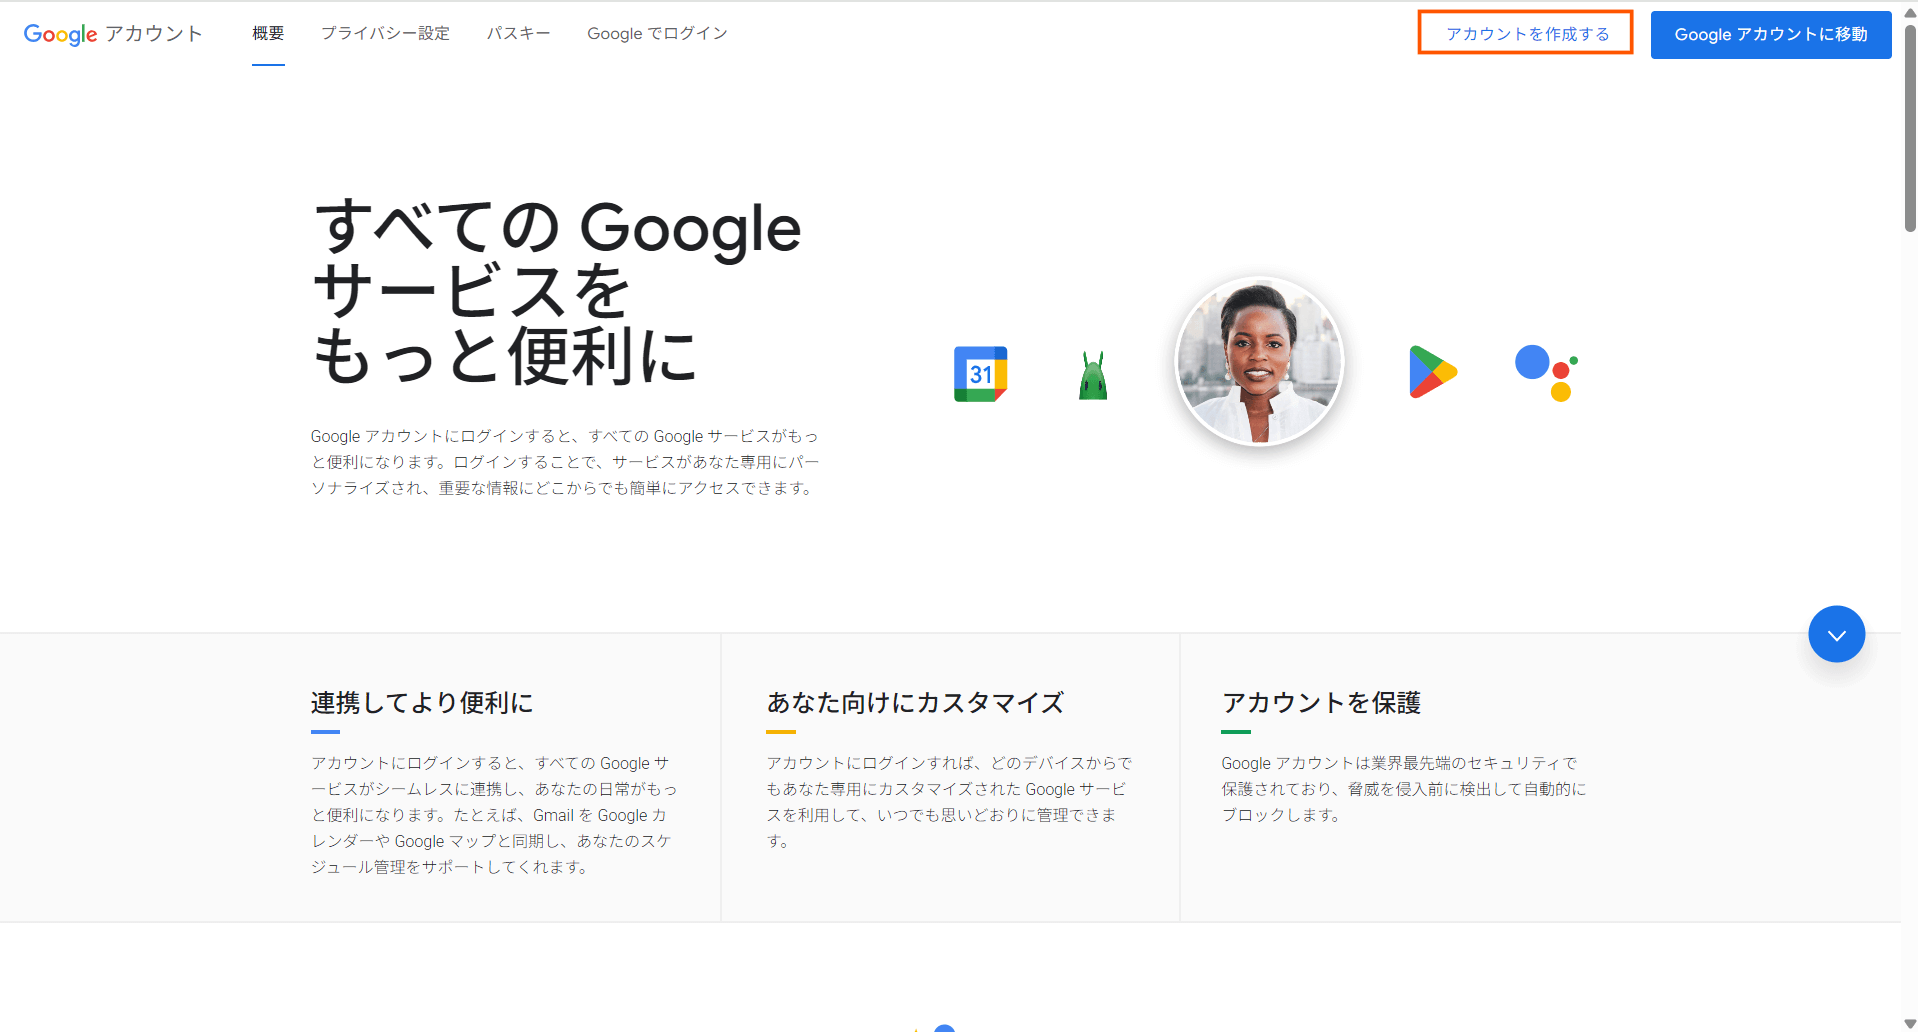
Task: Click the Google Calendar icon
Action: 980,374
